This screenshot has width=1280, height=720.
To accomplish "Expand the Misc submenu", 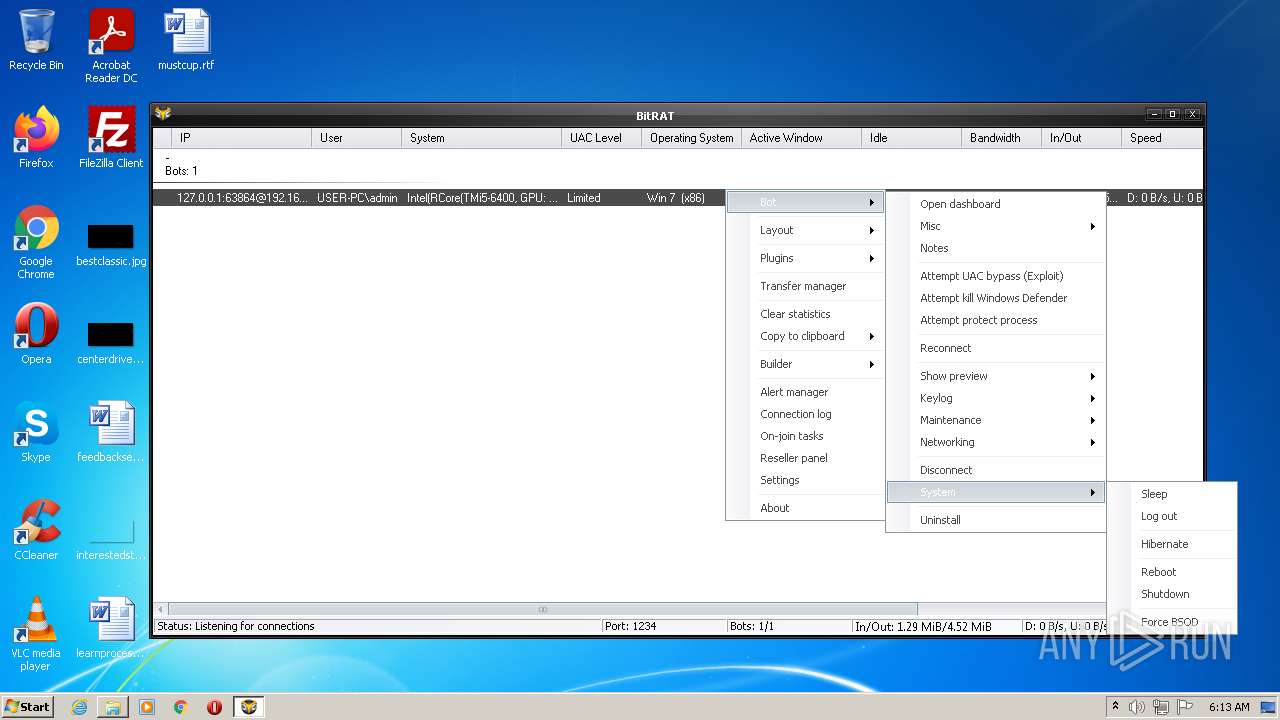I will click(x=996, y=226).
